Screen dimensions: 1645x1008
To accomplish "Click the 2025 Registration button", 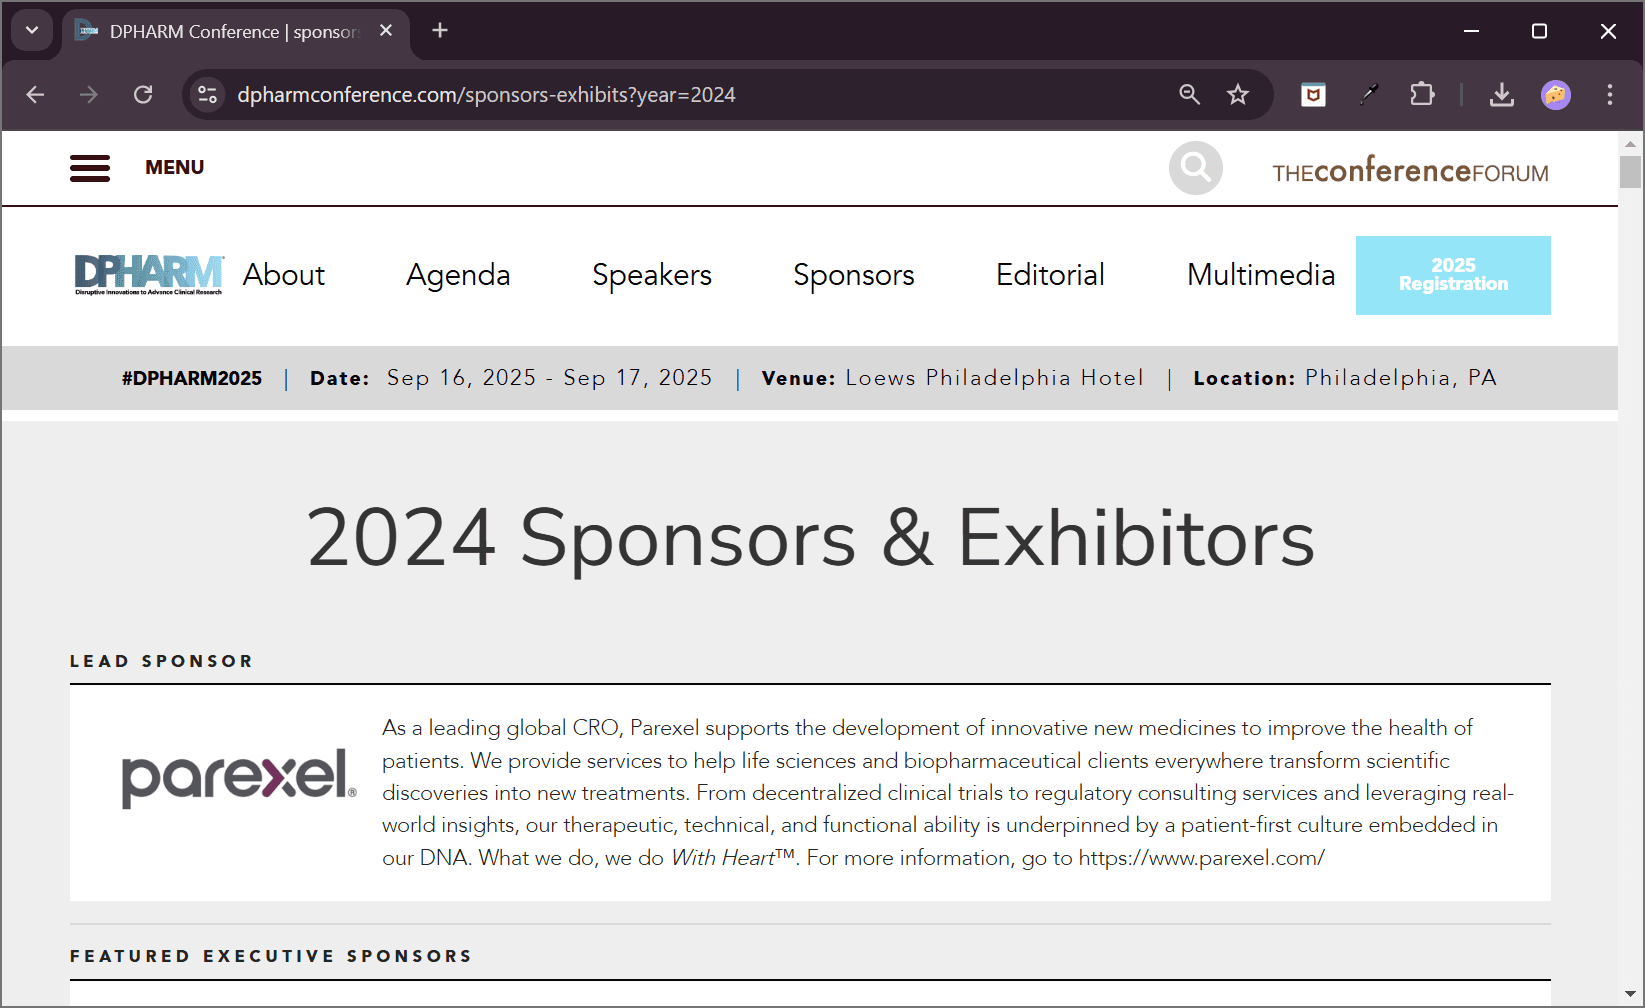I will pyautogui.click(x=1453, y=275).
